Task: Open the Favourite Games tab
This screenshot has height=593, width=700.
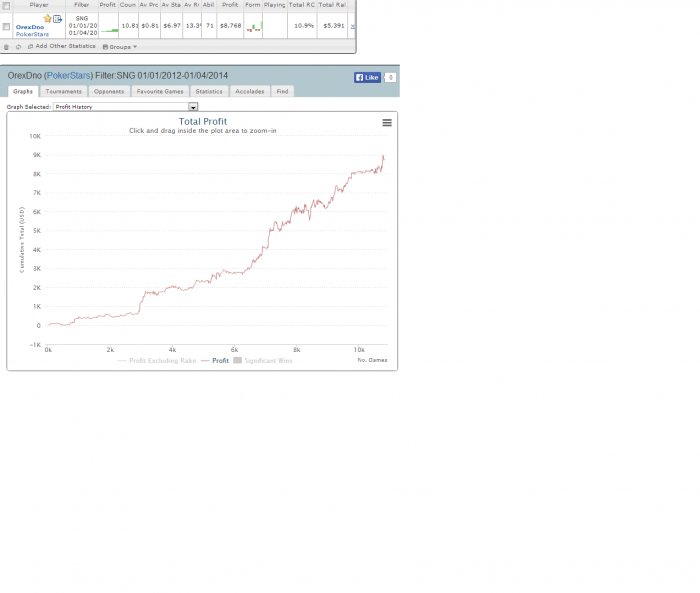Action: coord(160,91)
